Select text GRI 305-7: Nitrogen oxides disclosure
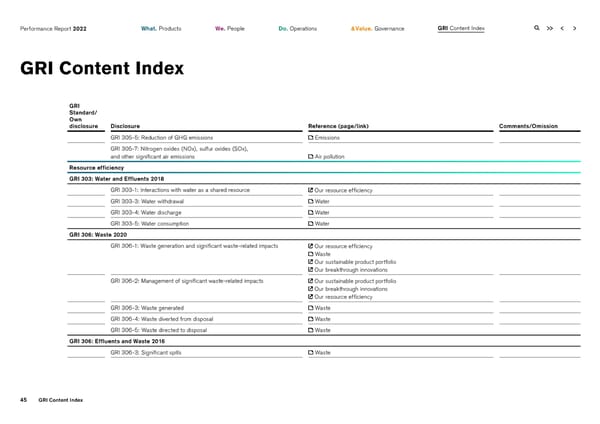The height and width of the screenshot is (424, 600). click(x=179, y=153)
